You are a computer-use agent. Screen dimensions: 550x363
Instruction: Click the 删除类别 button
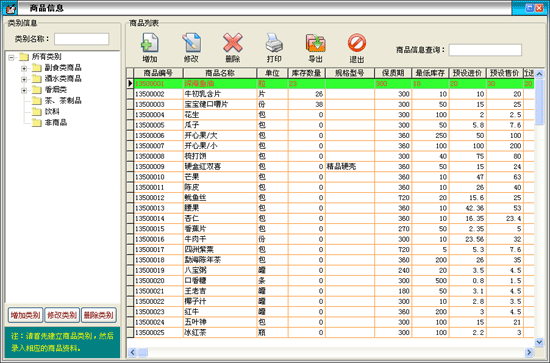(99, 315)
